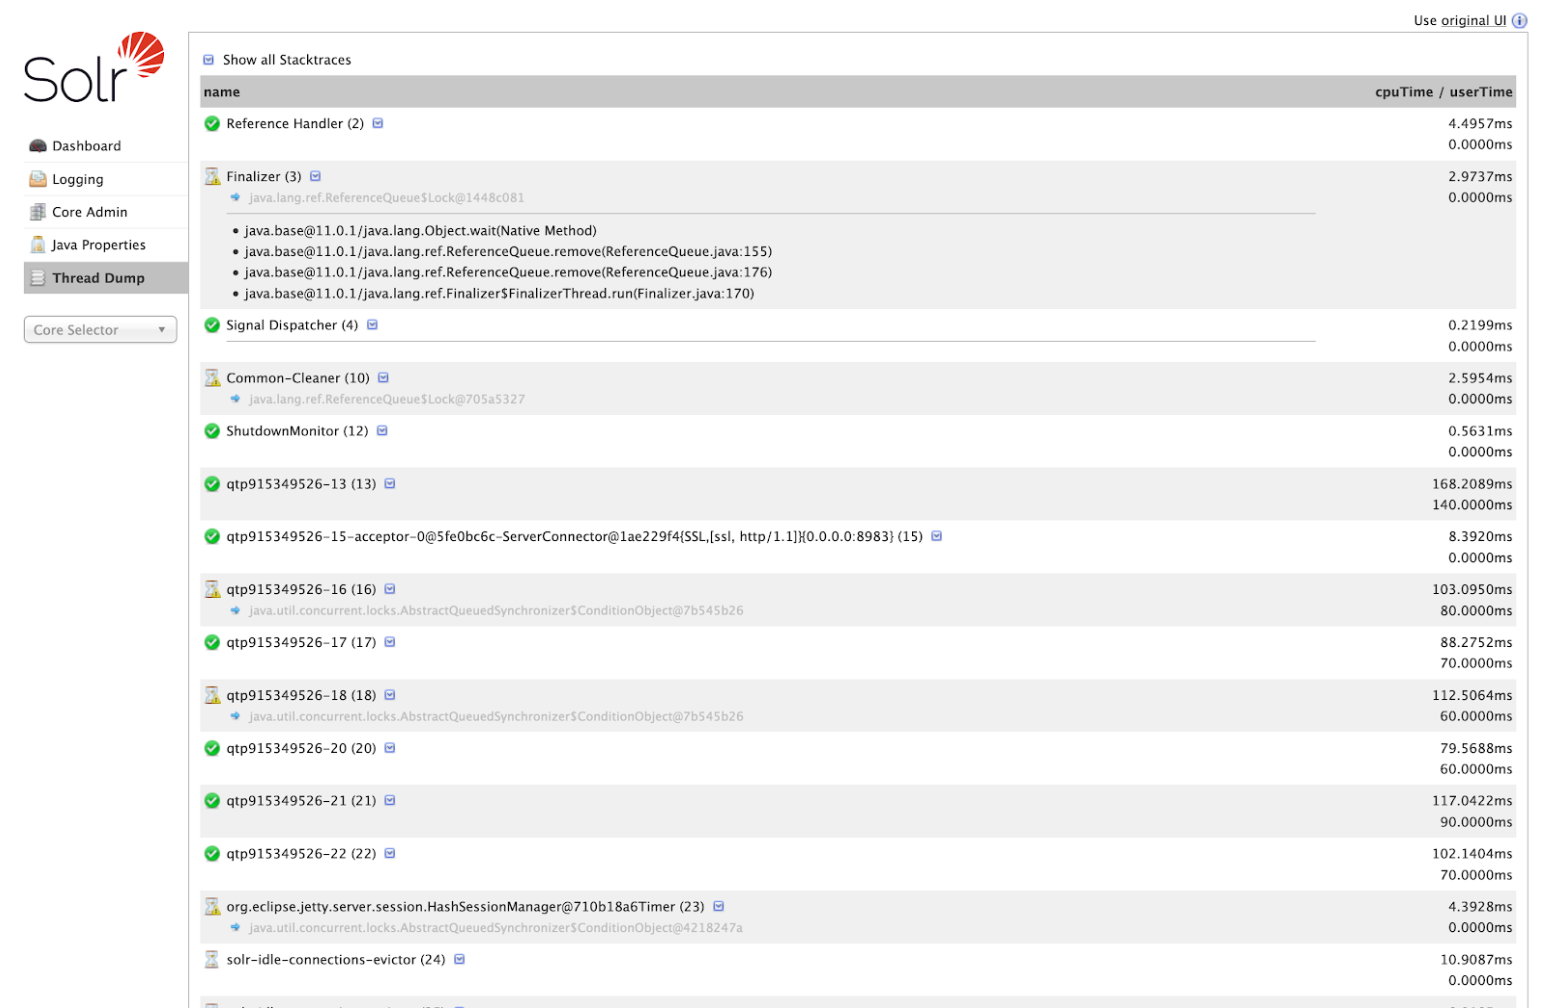Click hourglass icon for solr-idle-connections-evictor thread
This screenshot has height=1008, width=1546.
(x=212, y=960)
